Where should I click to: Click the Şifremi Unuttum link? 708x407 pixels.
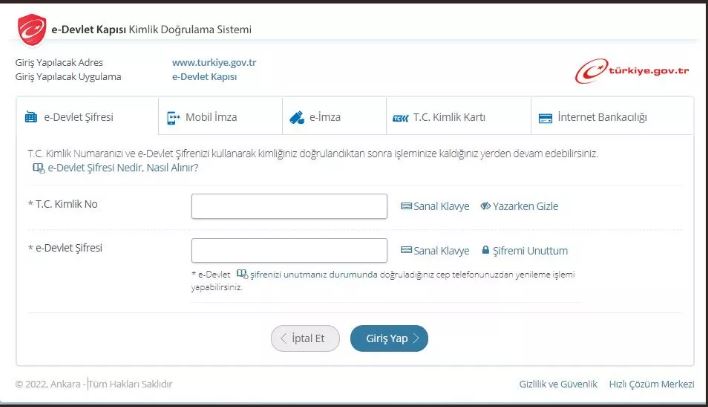click(530, 251)
